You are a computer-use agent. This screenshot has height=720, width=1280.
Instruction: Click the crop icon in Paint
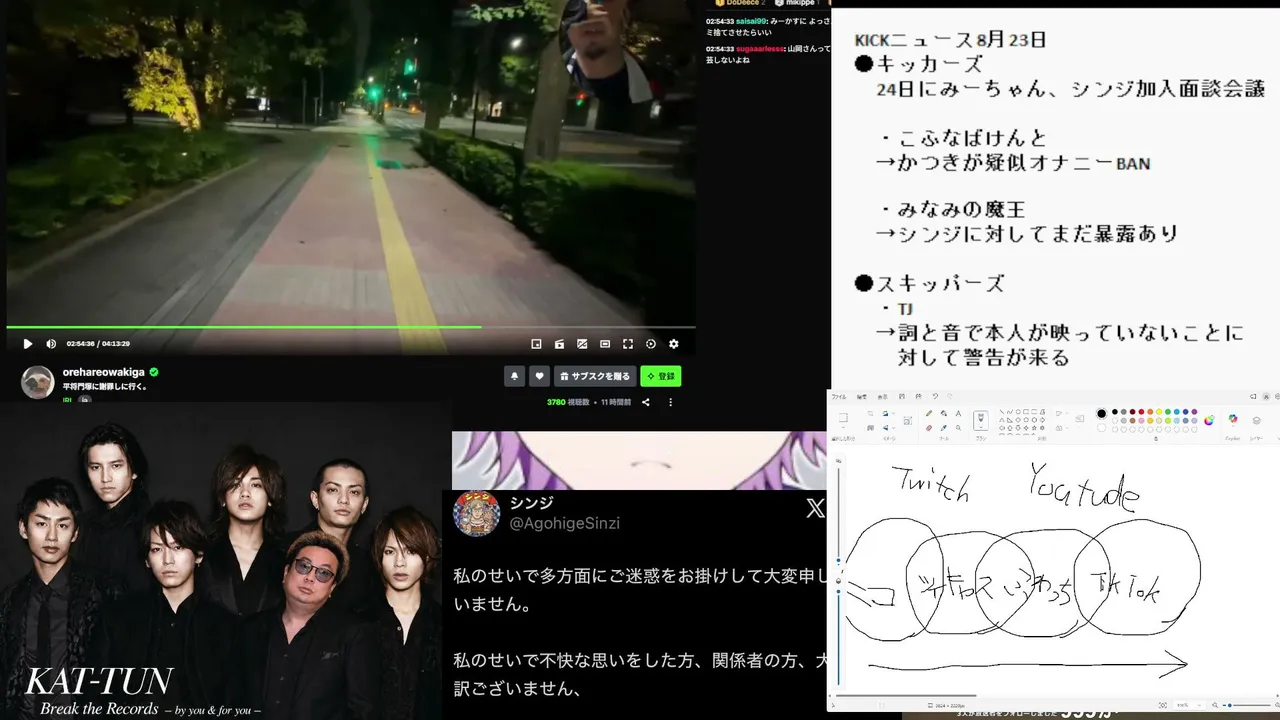(870, 414)
